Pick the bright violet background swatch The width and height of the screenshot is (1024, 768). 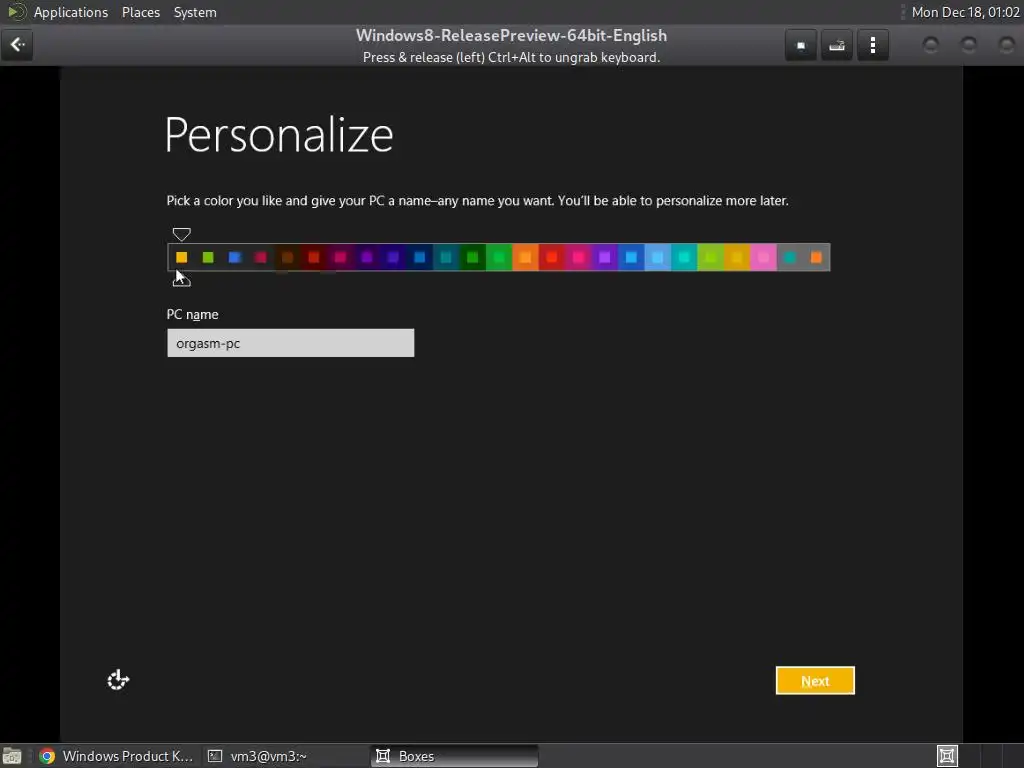pos(605,257)
